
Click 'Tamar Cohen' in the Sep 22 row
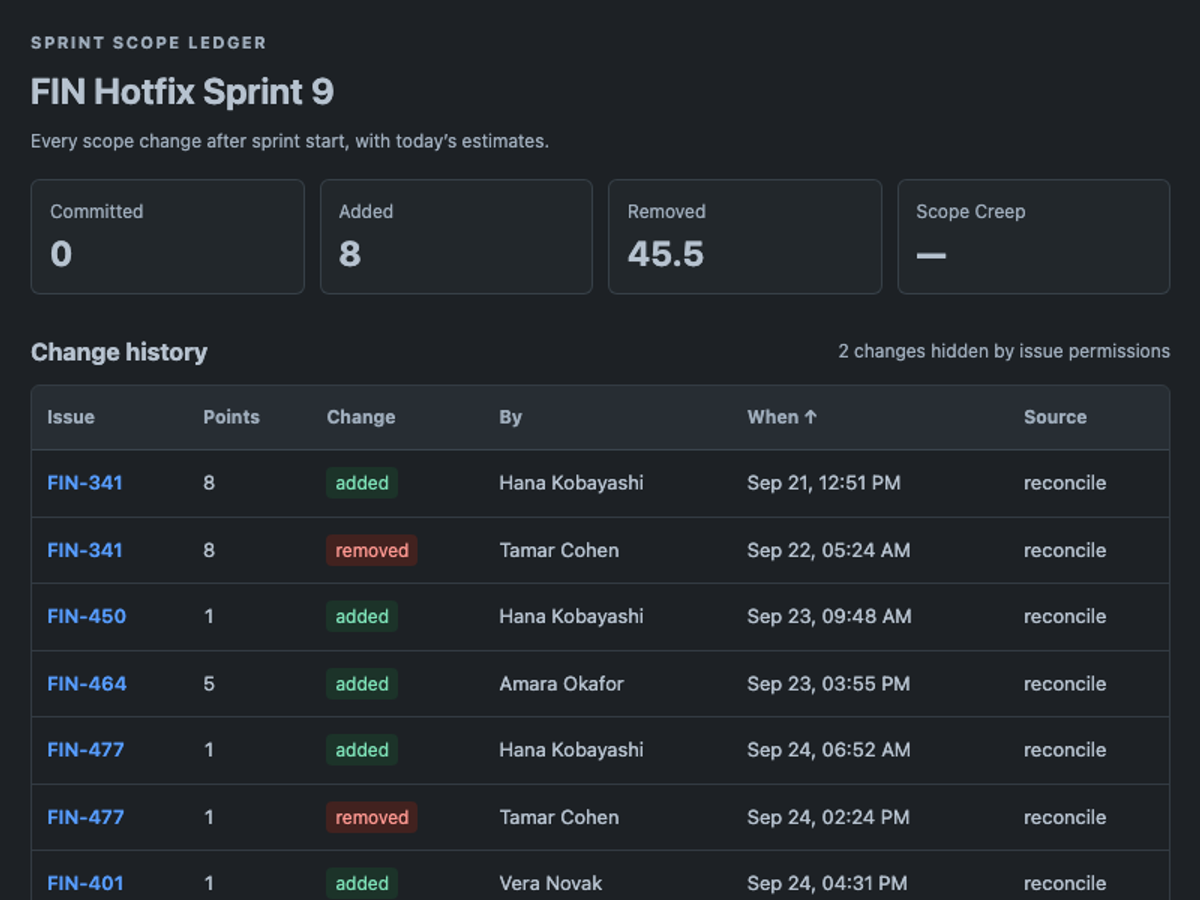coord(559,550)
